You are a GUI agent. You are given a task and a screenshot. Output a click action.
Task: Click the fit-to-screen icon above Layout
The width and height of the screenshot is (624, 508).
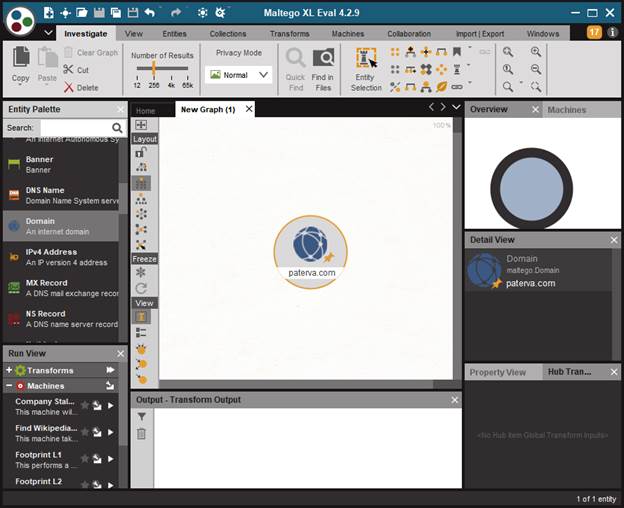point(141,125)
